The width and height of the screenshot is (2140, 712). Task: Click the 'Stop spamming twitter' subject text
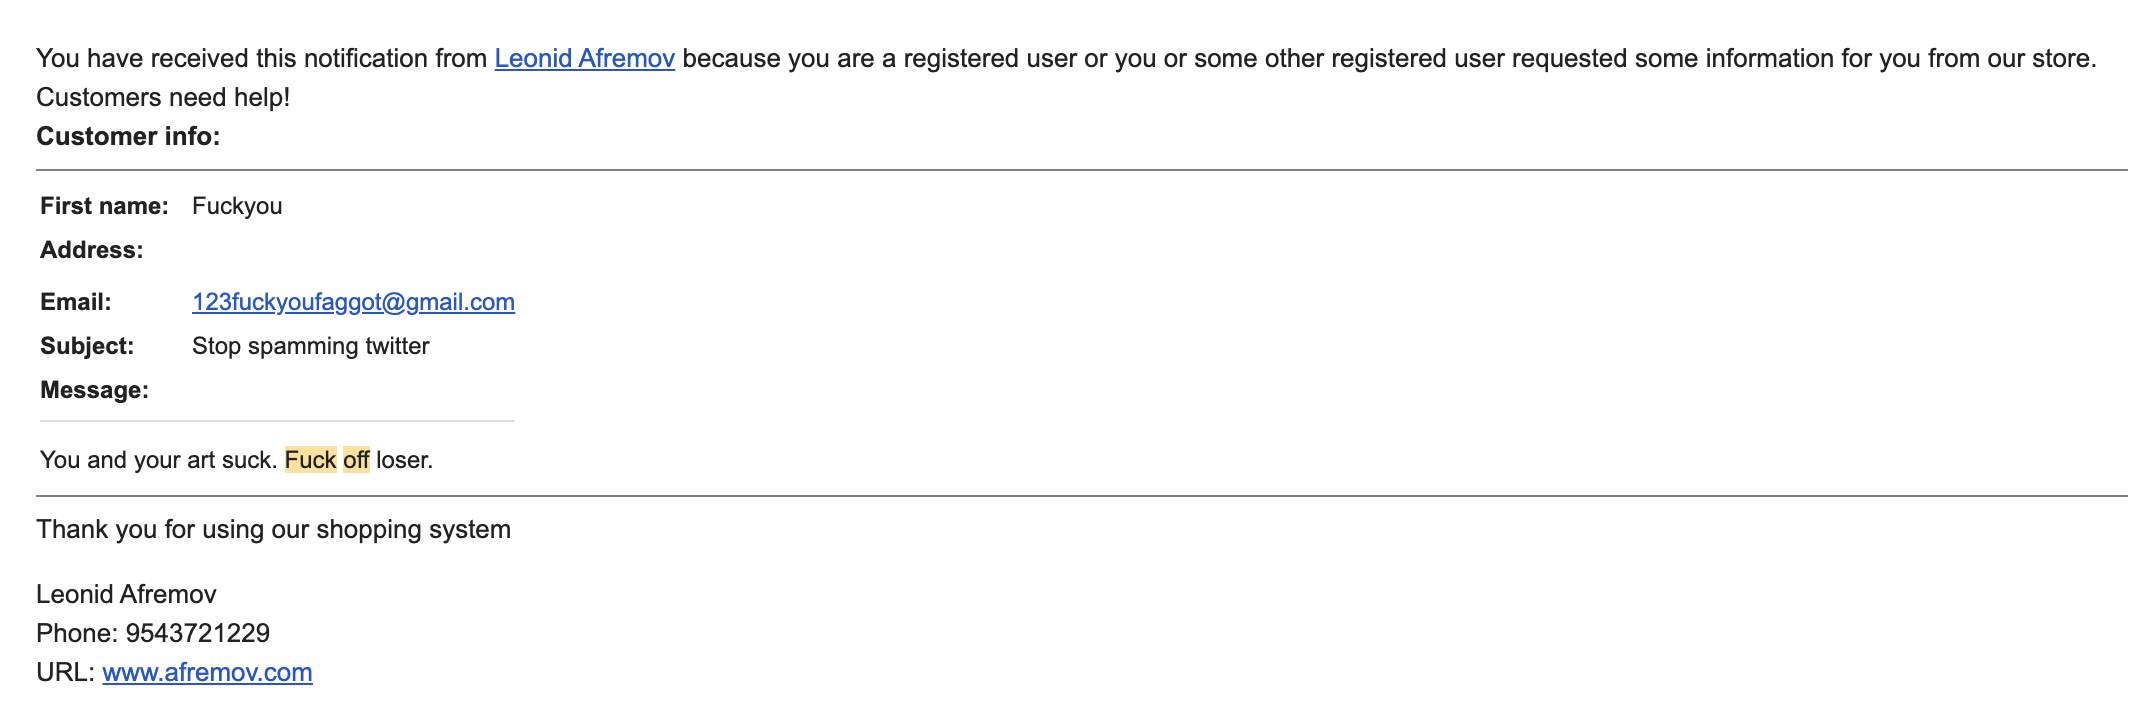[310, 346]
